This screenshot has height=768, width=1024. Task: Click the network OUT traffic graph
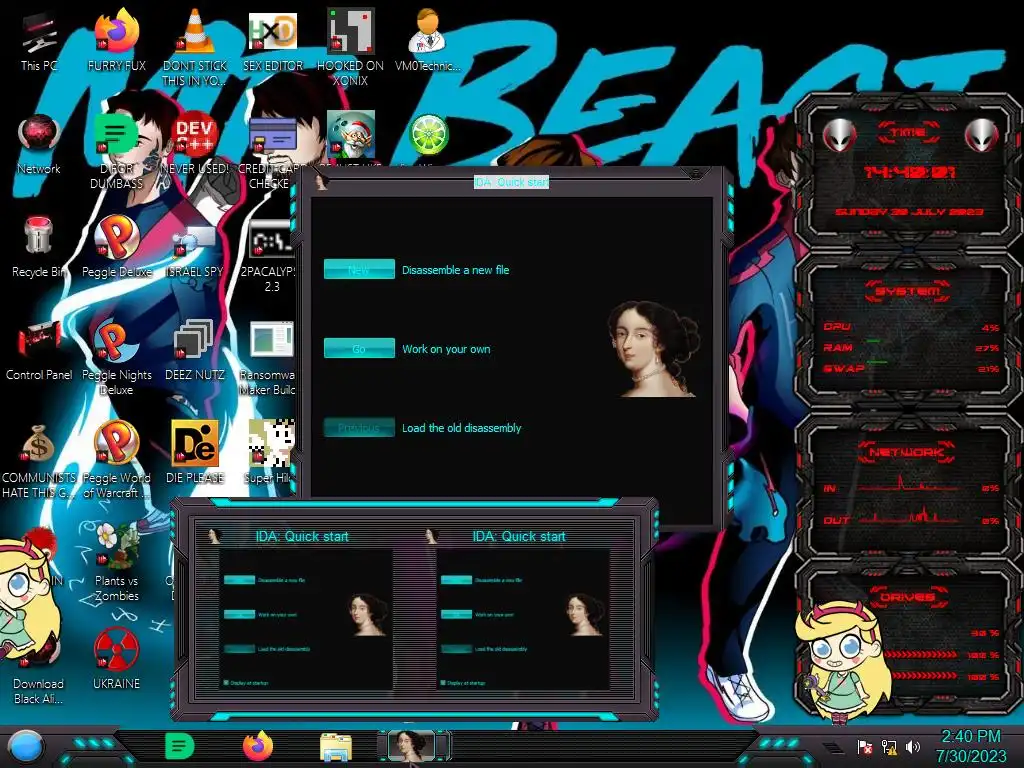[909, 516]
